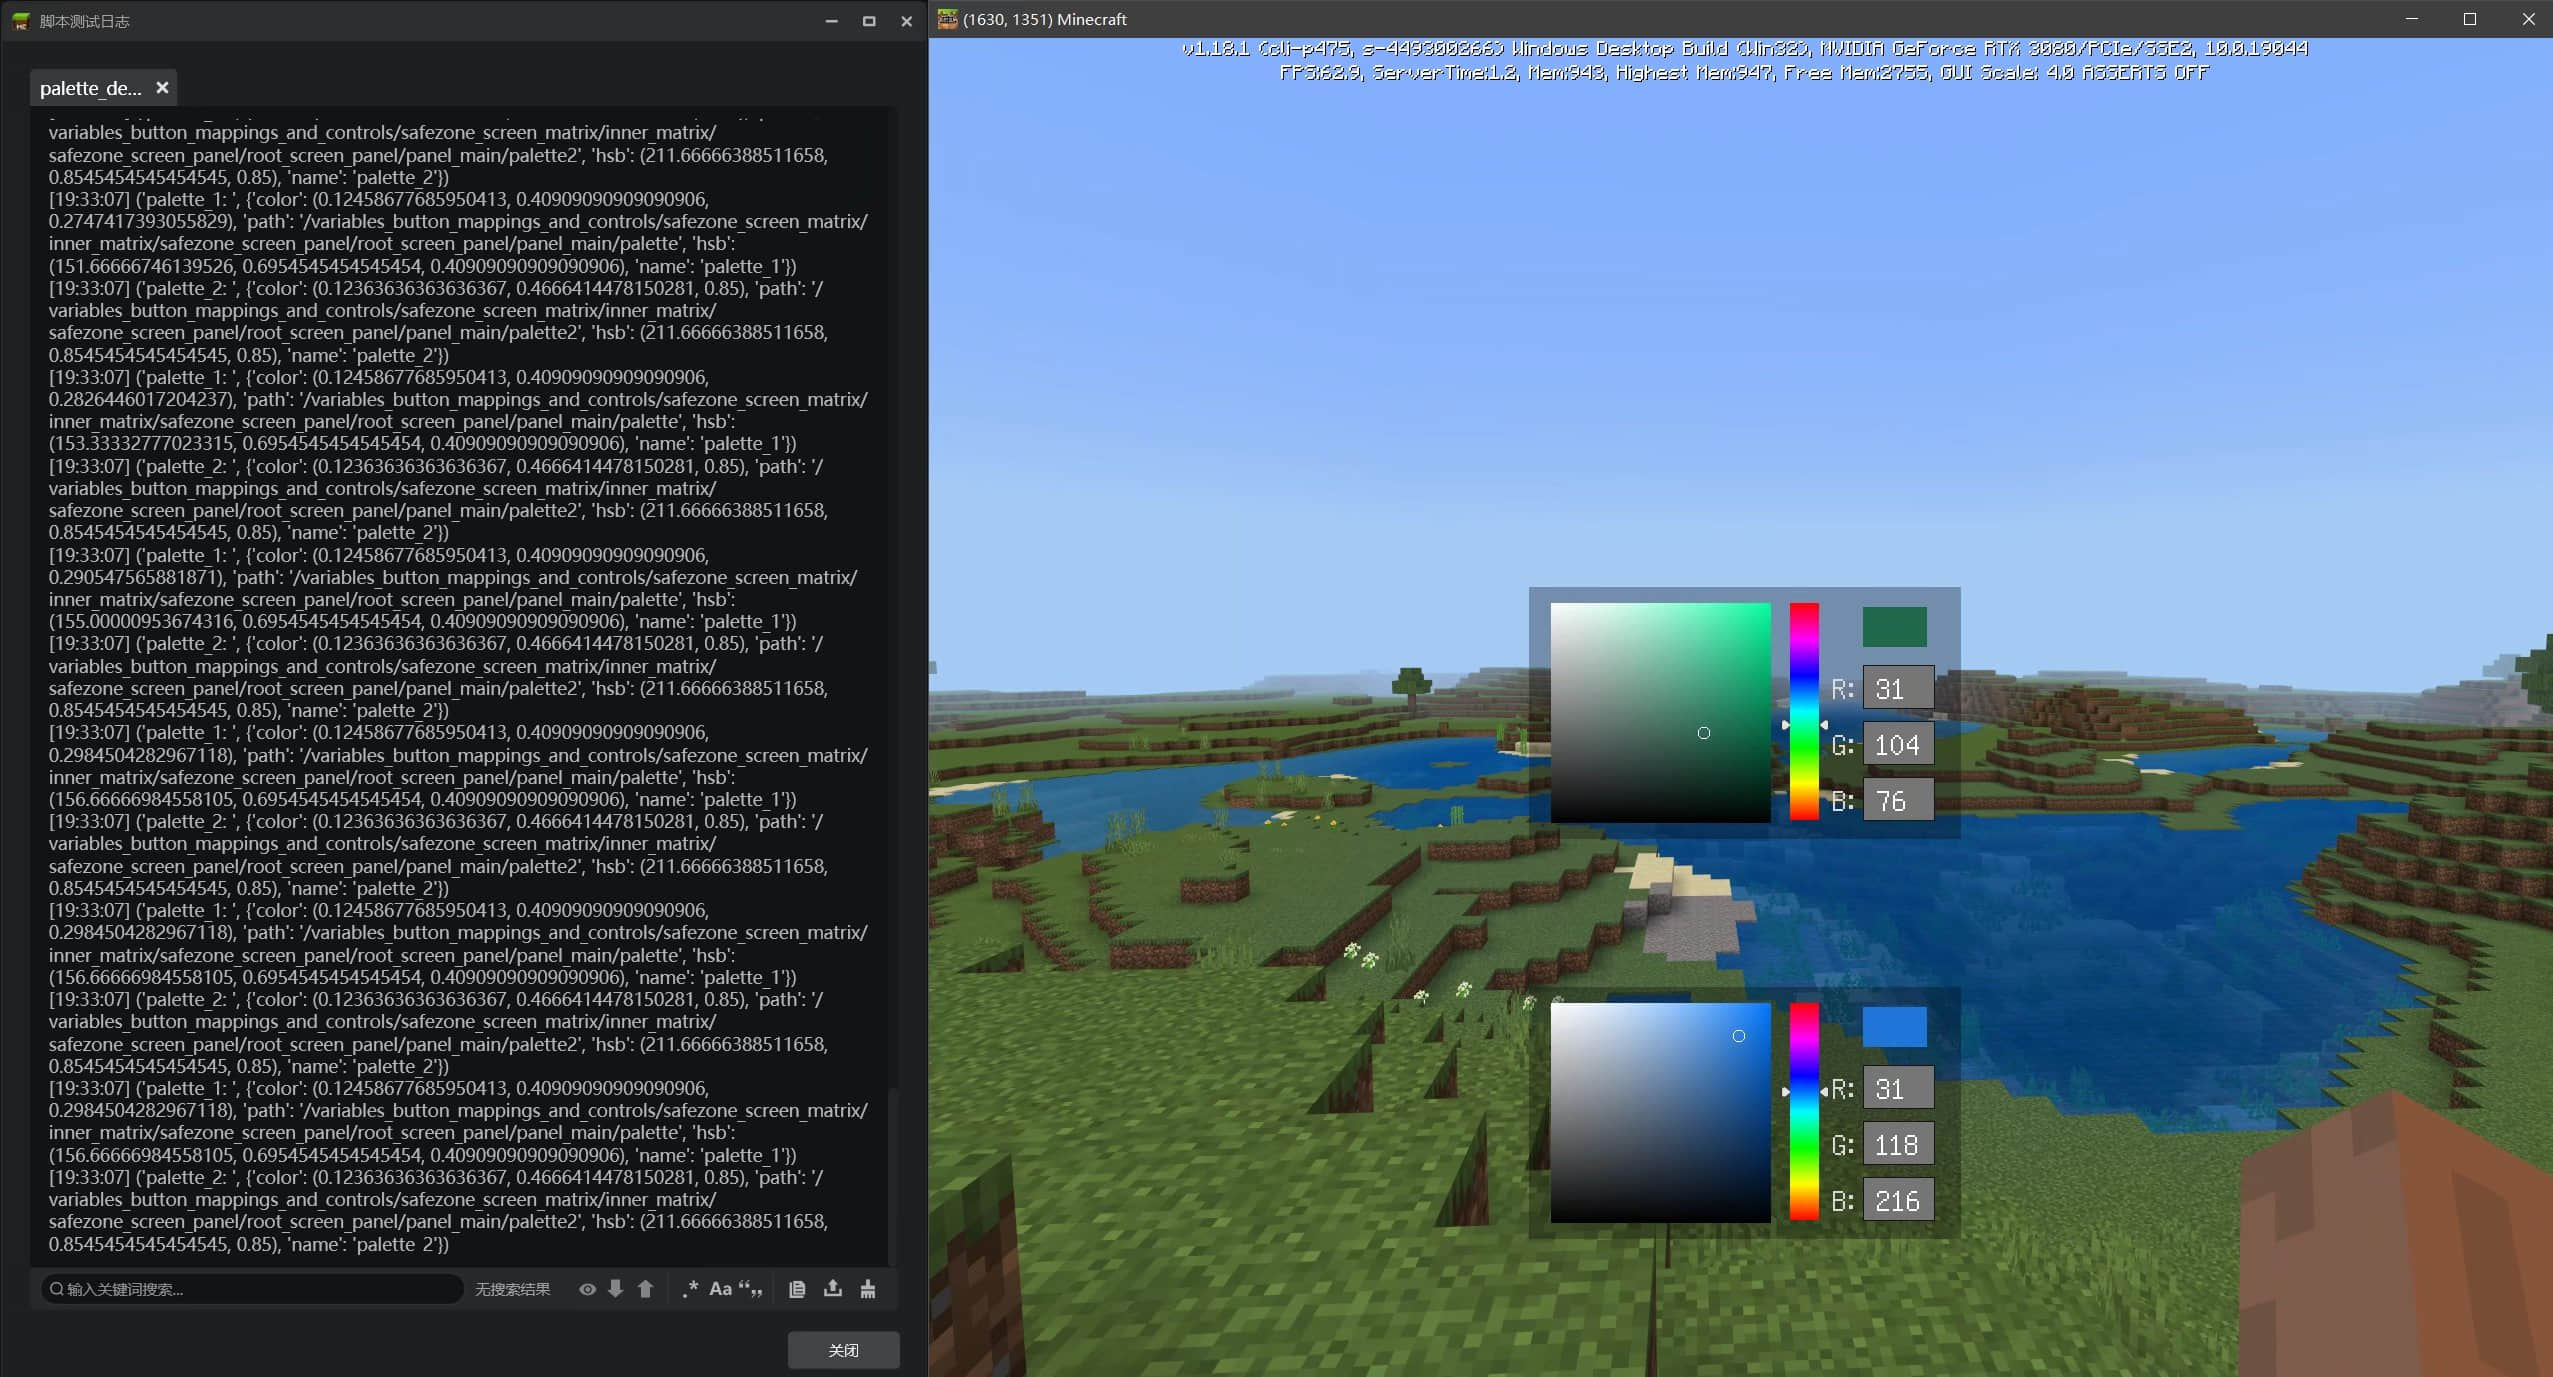Click the 关闭 button in log window
The height and width of the screenshot is (1377, 2553).
843,1350
